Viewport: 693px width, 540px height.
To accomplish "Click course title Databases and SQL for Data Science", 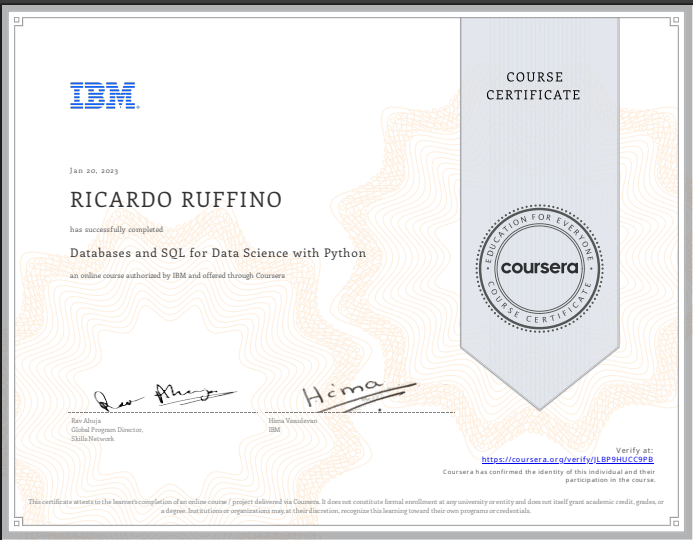I will 218,253.
